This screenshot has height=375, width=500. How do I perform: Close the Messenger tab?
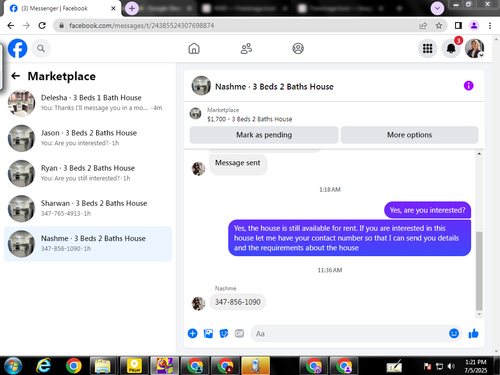click(113, 8)
